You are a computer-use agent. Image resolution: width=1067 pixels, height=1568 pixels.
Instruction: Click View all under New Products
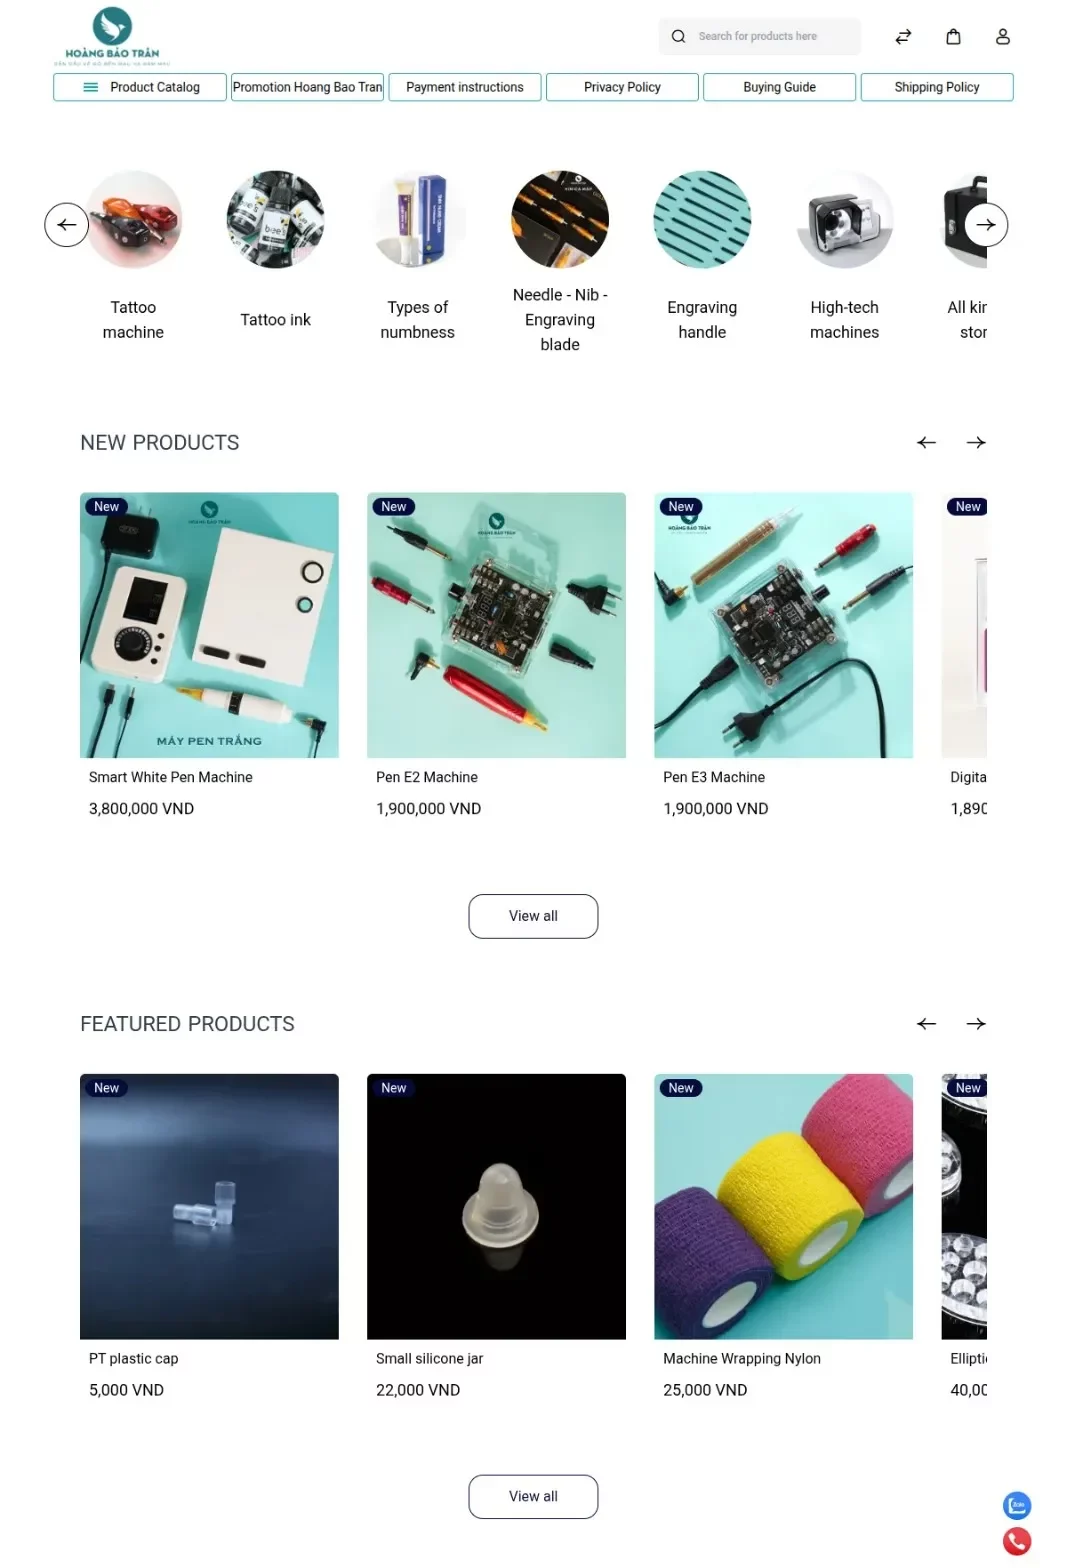tap(533, 916)
